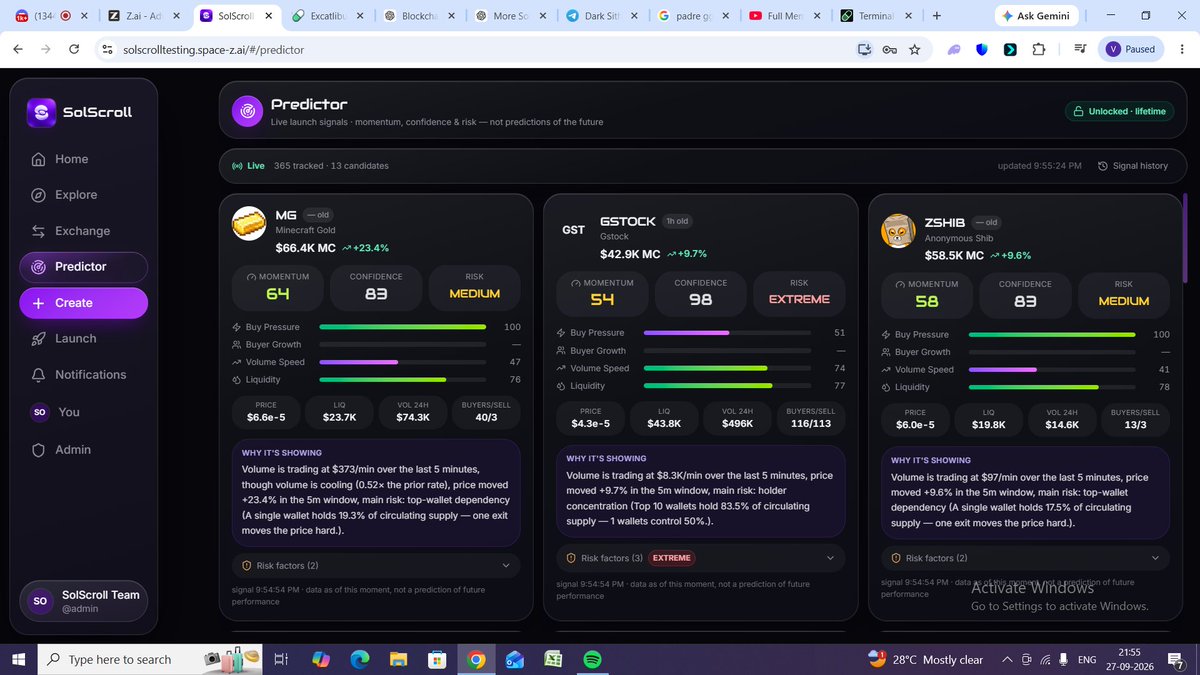Click the browser address bar

pos(480,49)
